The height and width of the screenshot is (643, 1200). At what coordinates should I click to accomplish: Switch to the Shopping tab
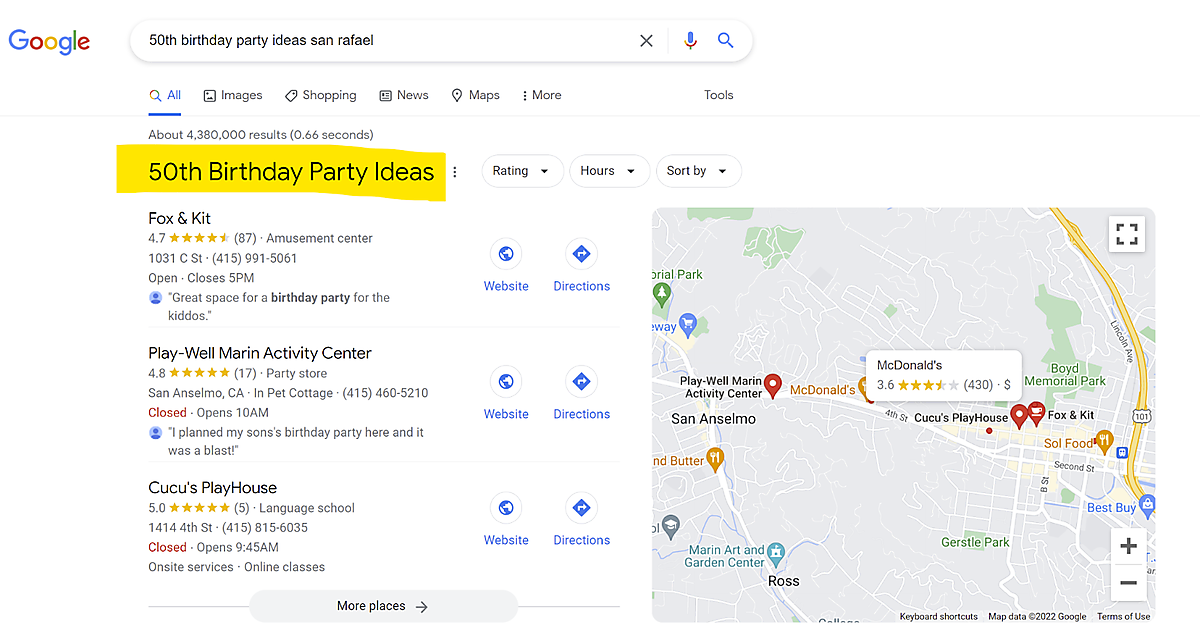[x=320, y=95]
